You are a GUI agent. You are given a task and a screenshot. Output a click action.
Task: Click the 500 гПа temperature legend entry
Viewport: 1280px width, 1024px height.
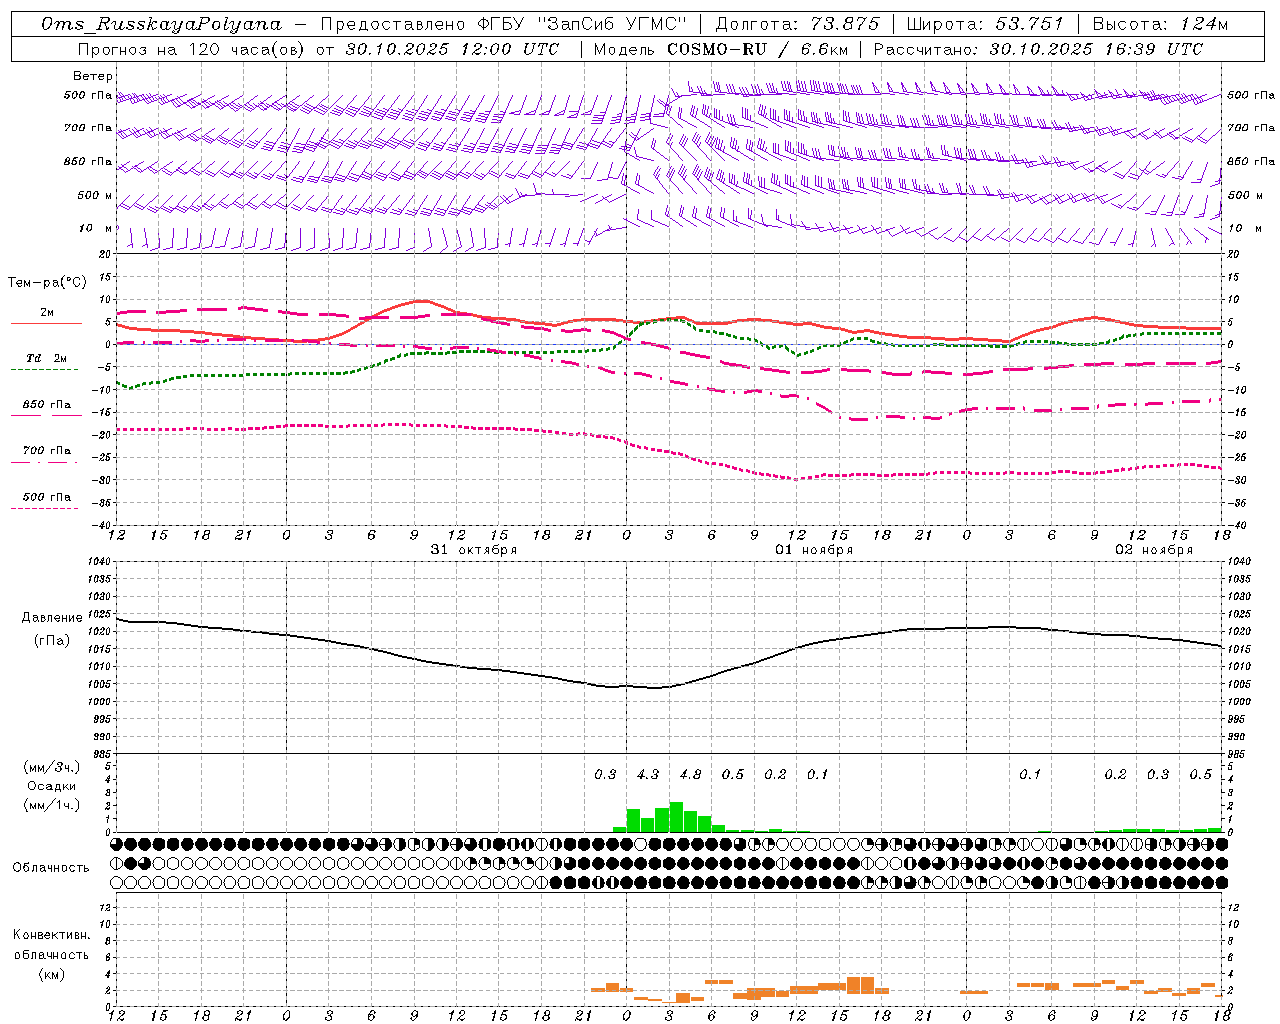click(x=46, y=500)
